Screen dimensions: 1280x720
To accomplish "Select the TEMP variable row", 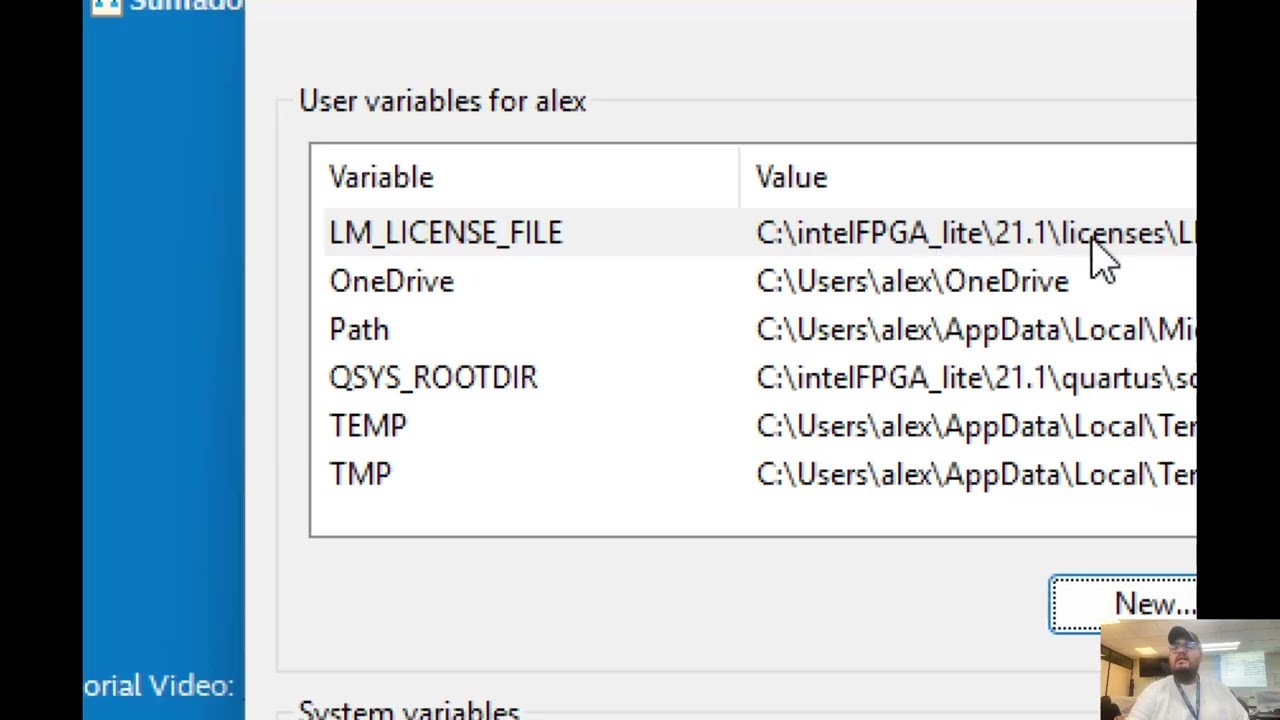I will (753, 426).
